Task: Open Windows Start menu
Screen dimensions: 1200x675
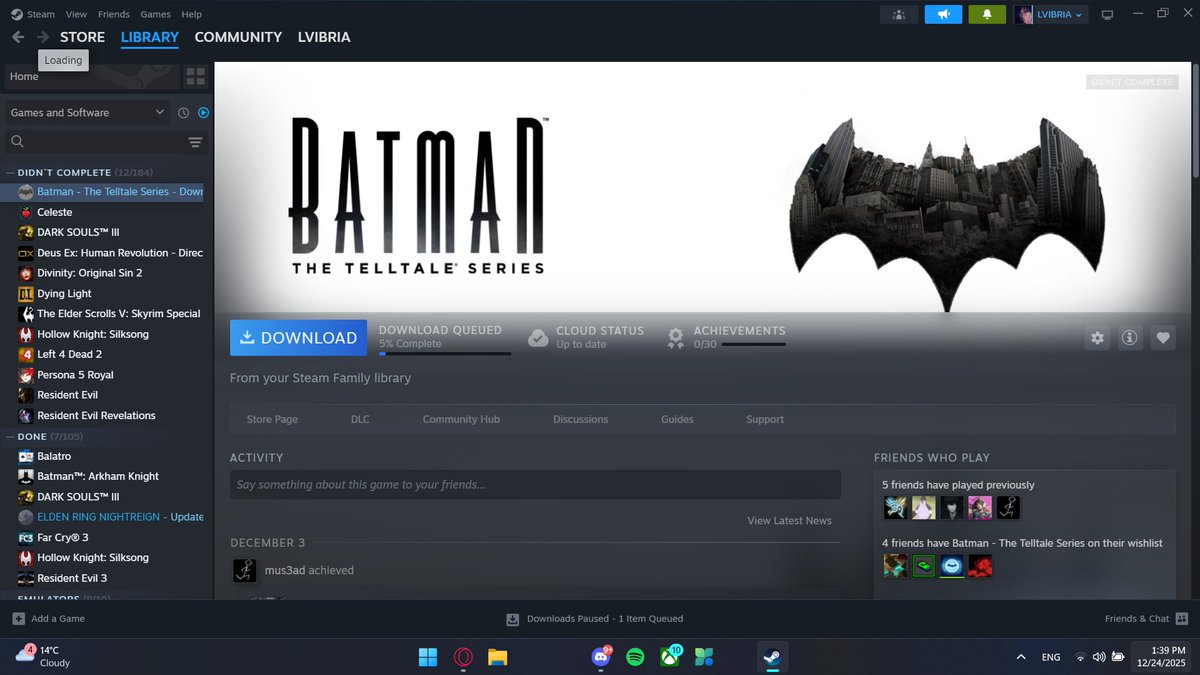Action: (x=428, y=657)
